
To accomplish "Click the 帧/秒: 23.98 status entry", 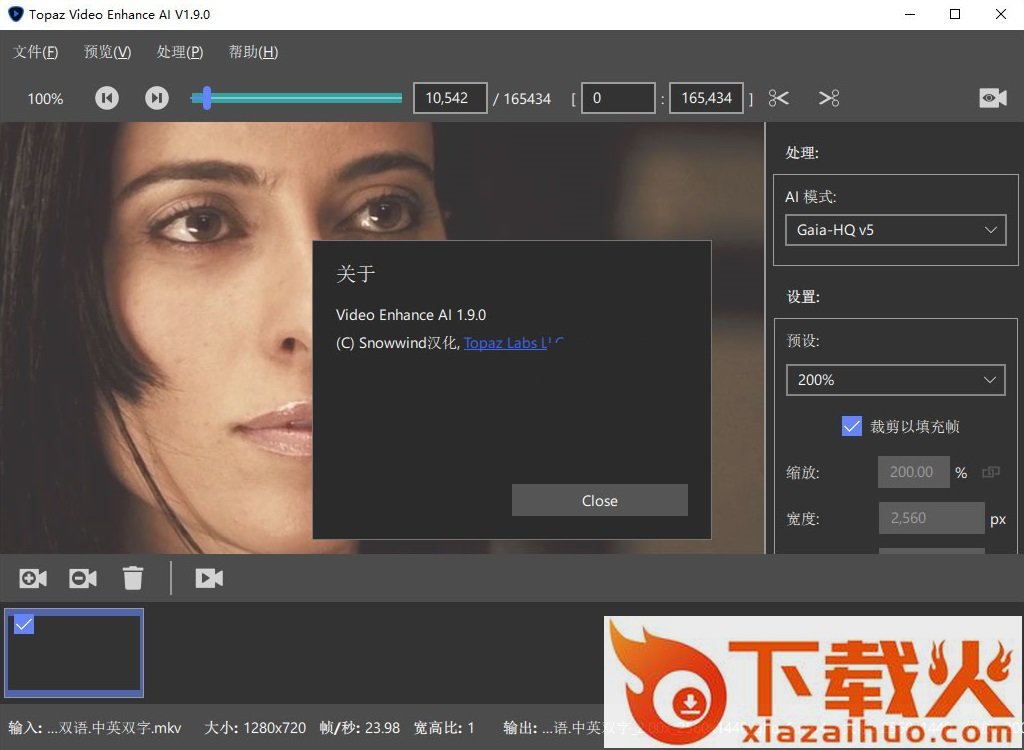I will pyautogui.click(x=360, y=728).
